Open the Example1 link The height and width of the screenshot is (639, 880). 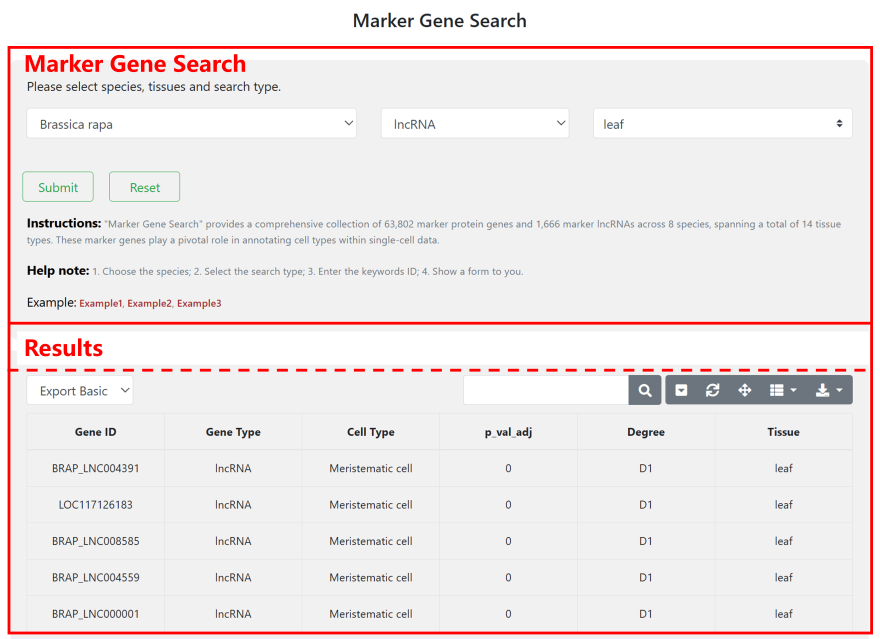click(x=100, y=303)
